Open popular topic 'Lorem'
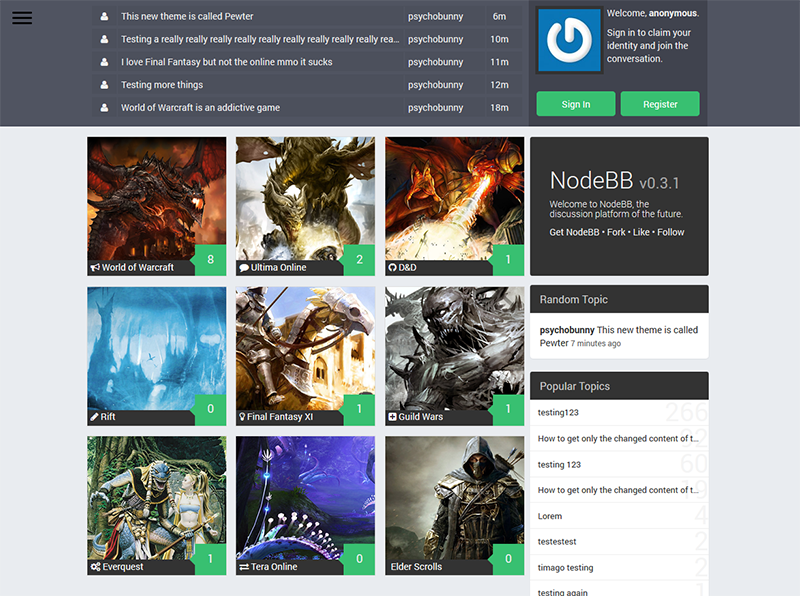Viewport: 800px width, 596px height. coord(549,516)
